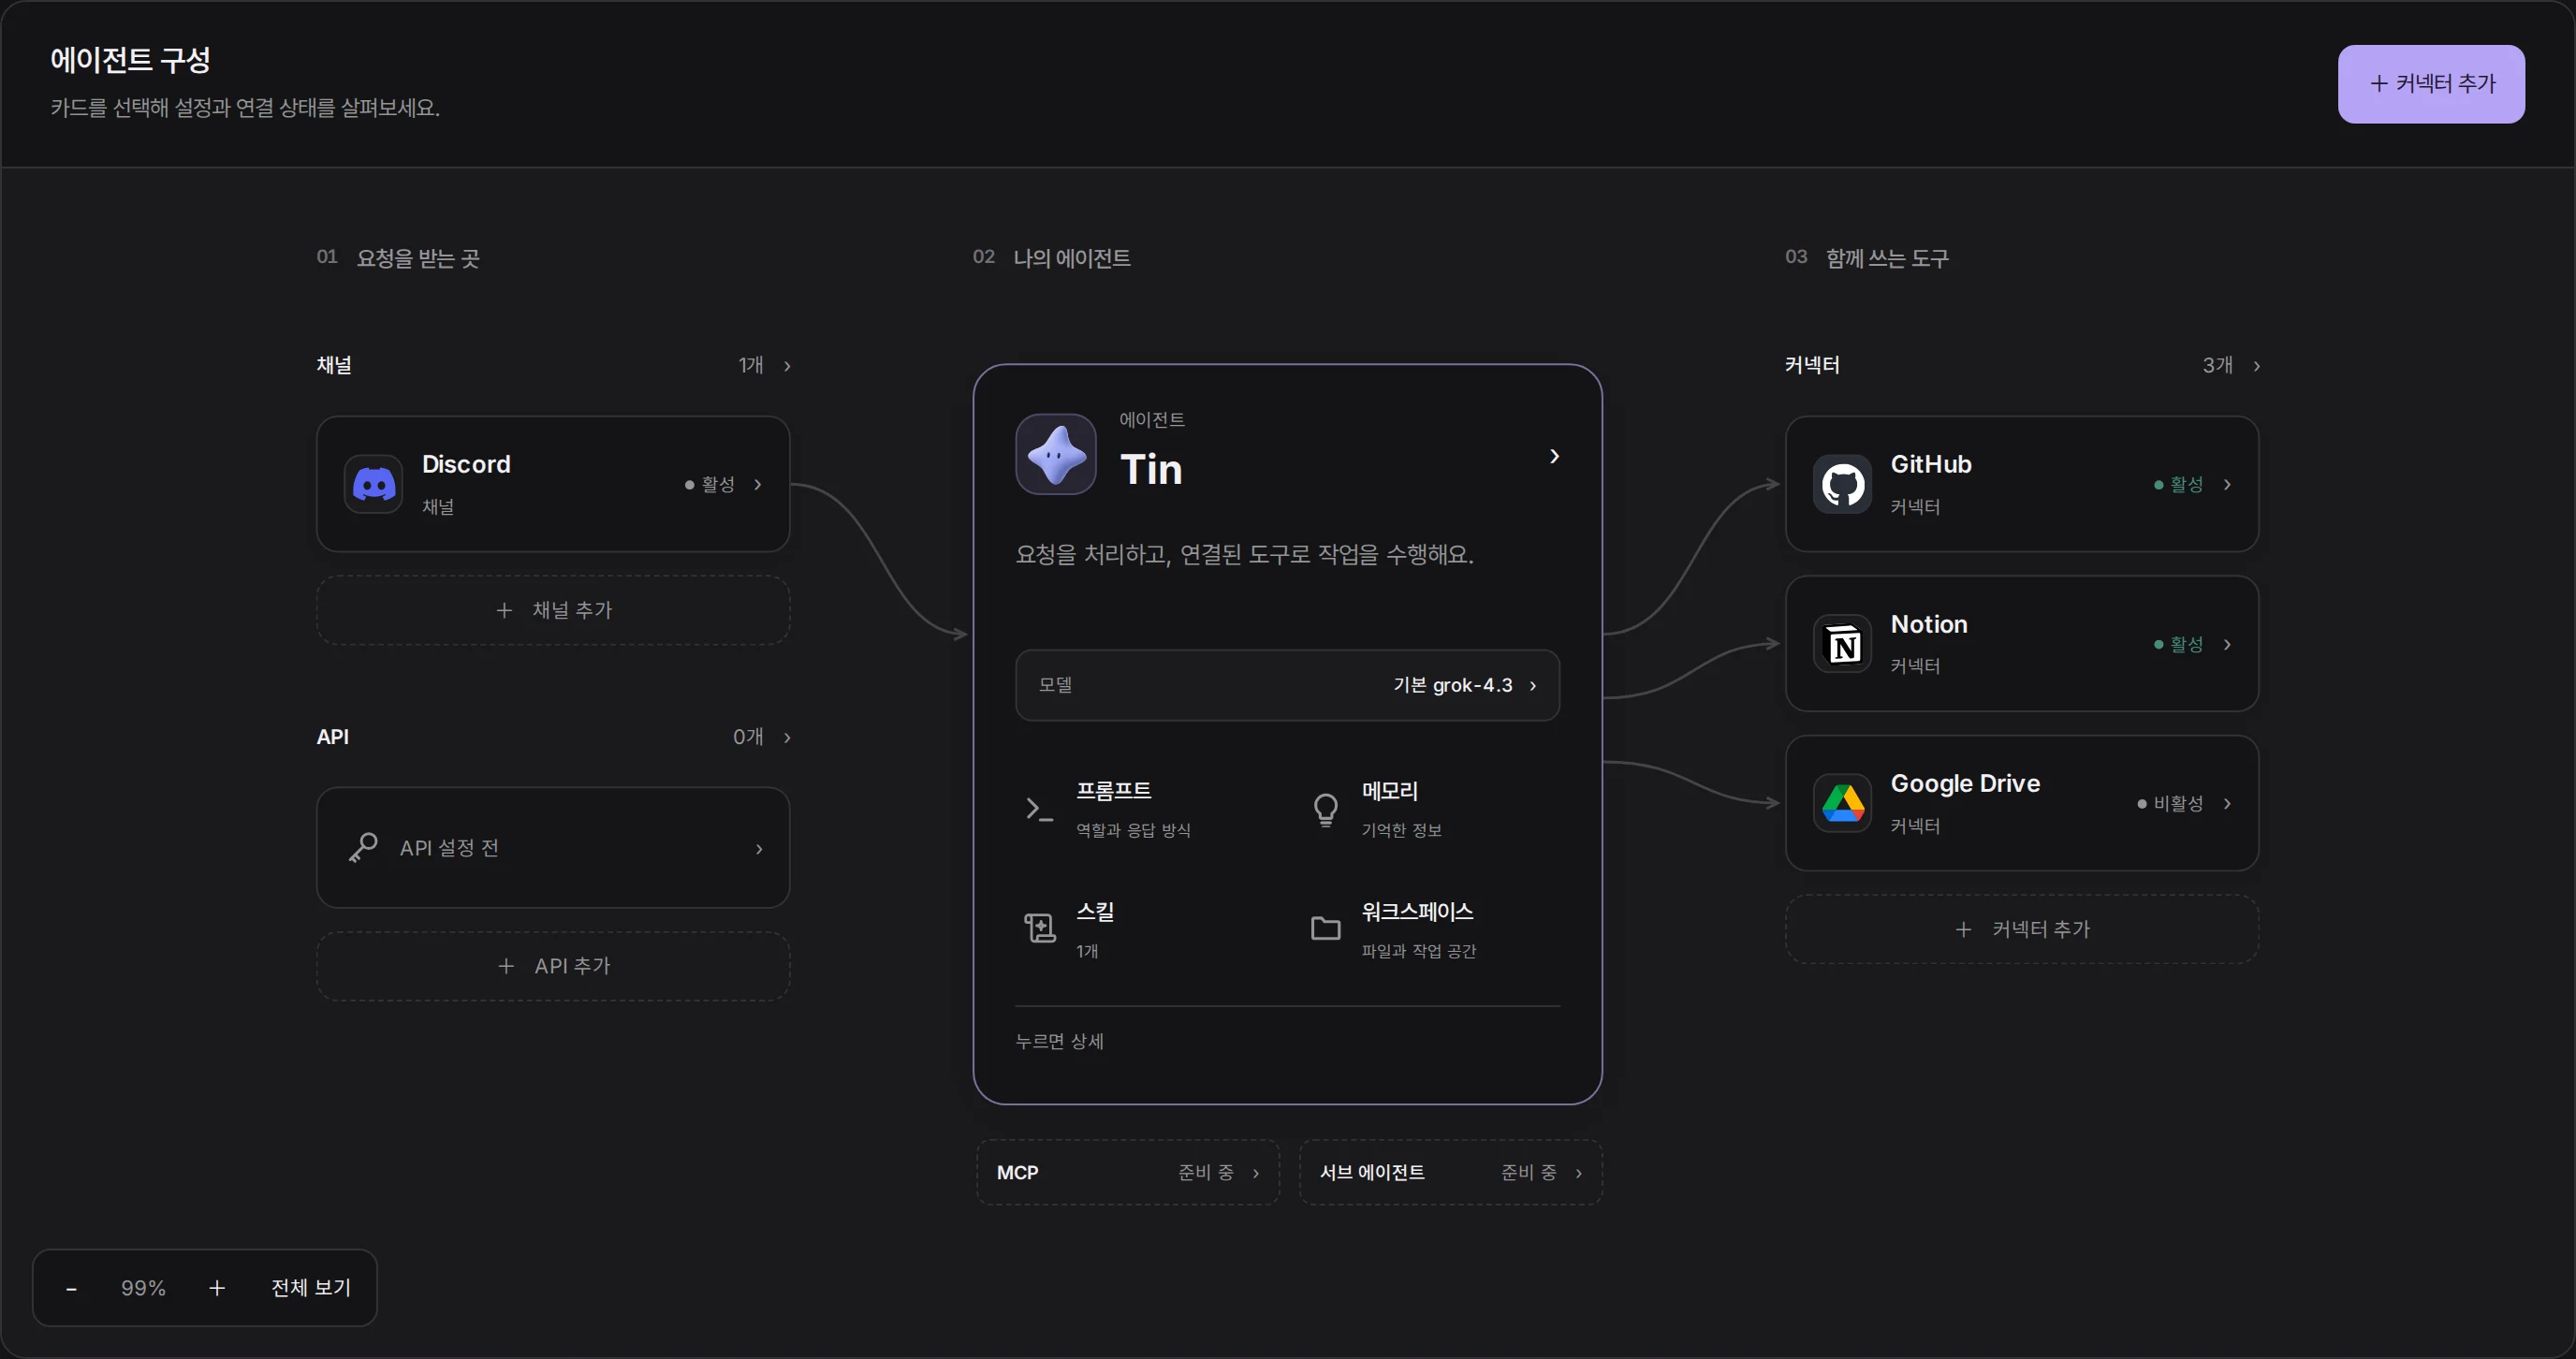Click the API count 0개
The width and height of the screenshot is (2576, 1359).
(x=748, y=738)
